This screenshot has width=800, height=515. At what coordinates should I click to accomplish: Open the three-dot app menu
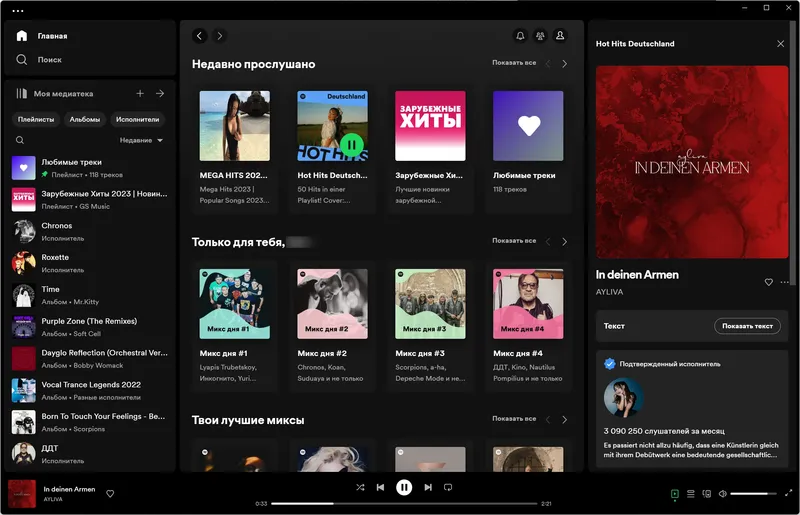tap(18, 10)
